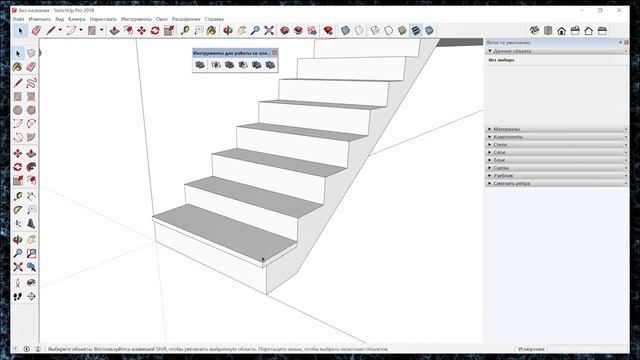Pick the Scale tool in the top toolbar

point(169,31)
